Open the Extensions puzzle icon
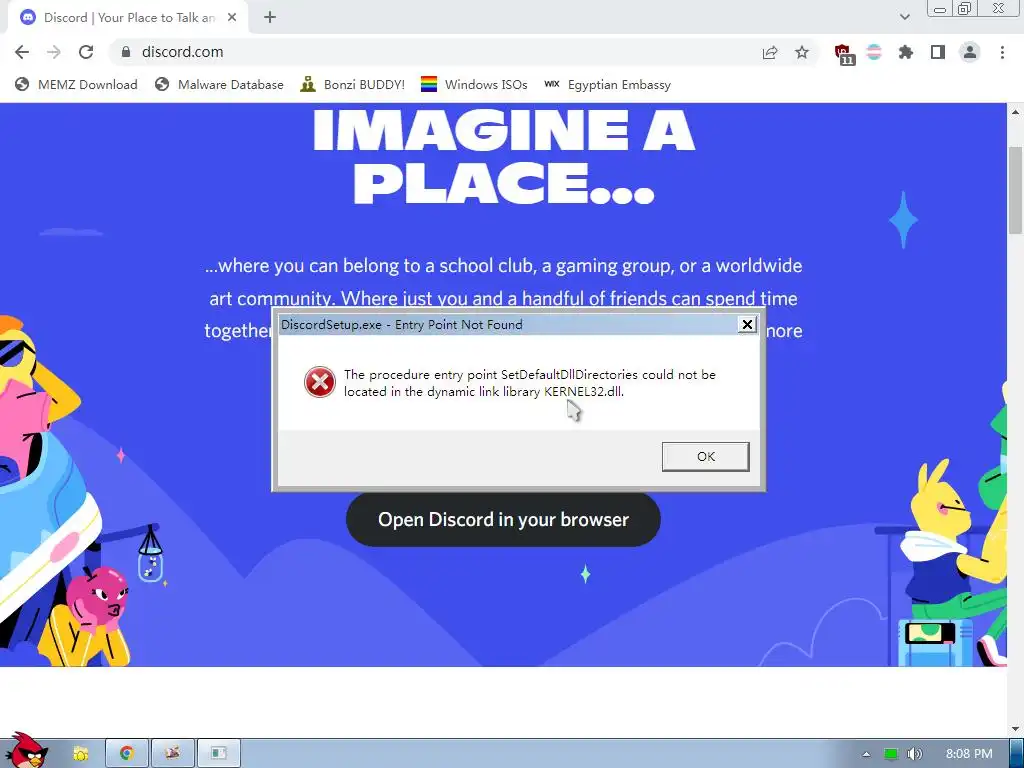Screen dimensions: 1024x768 (x=906, y=52)
